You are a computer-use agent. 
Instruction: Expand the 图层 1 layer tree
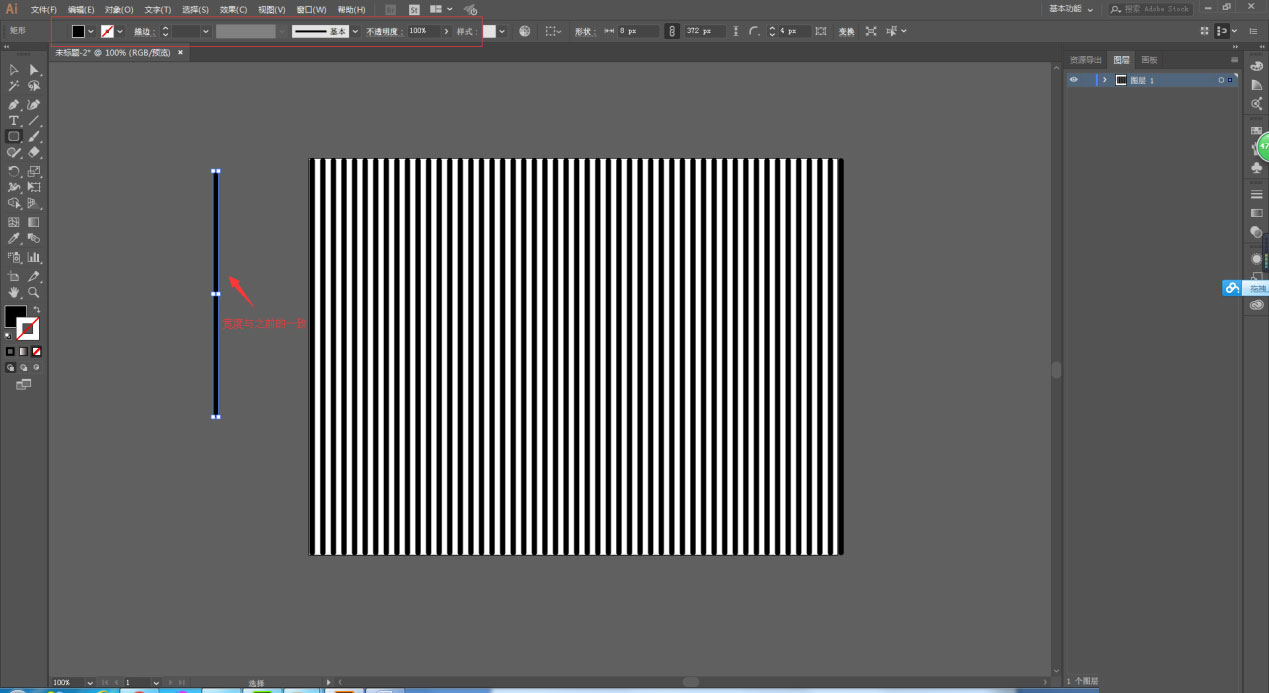pos(1105,80)
